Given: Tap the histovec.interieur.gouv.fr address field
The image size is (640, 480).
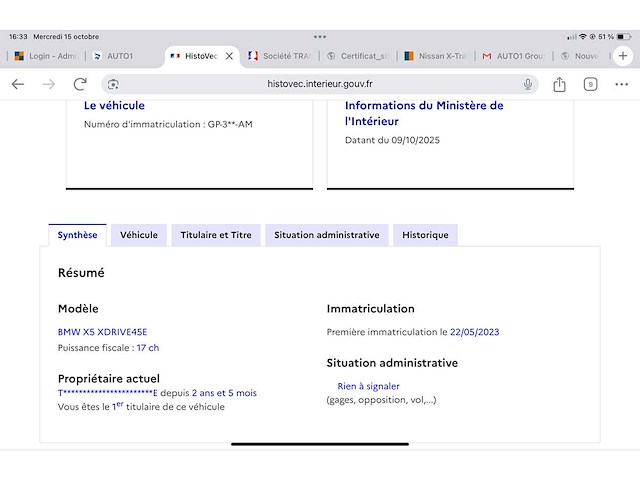Looking at the screenshot, I should pos(320,84).
